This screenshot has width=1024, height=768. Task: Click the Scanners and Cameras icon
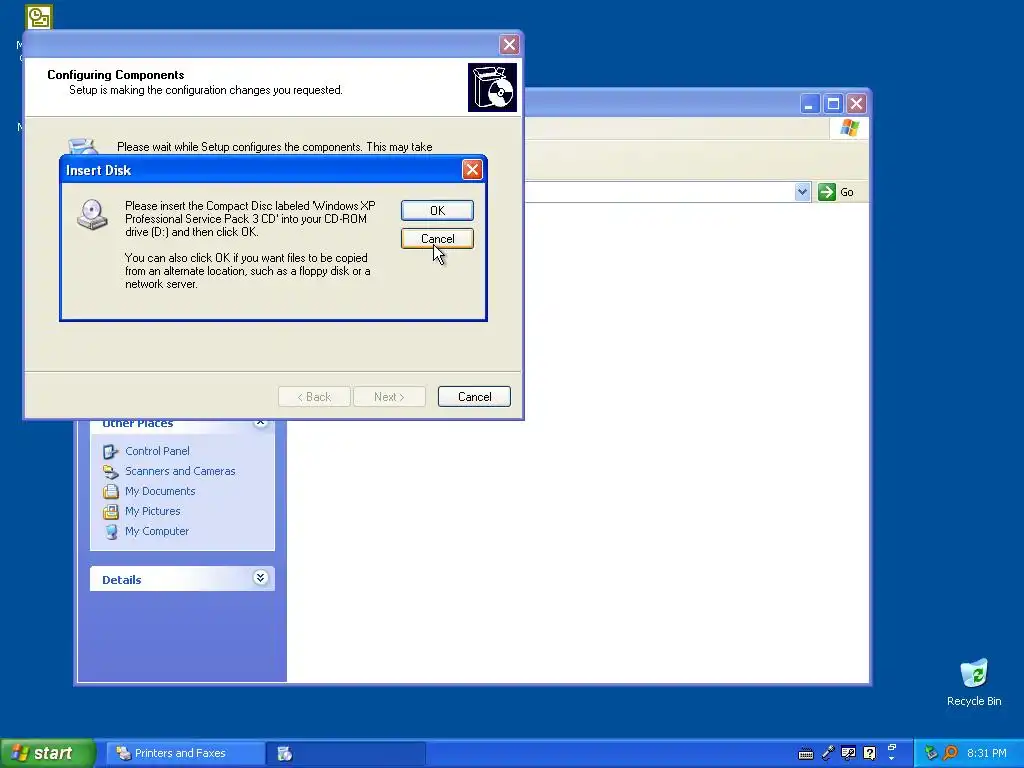click(x=110, y=471)
